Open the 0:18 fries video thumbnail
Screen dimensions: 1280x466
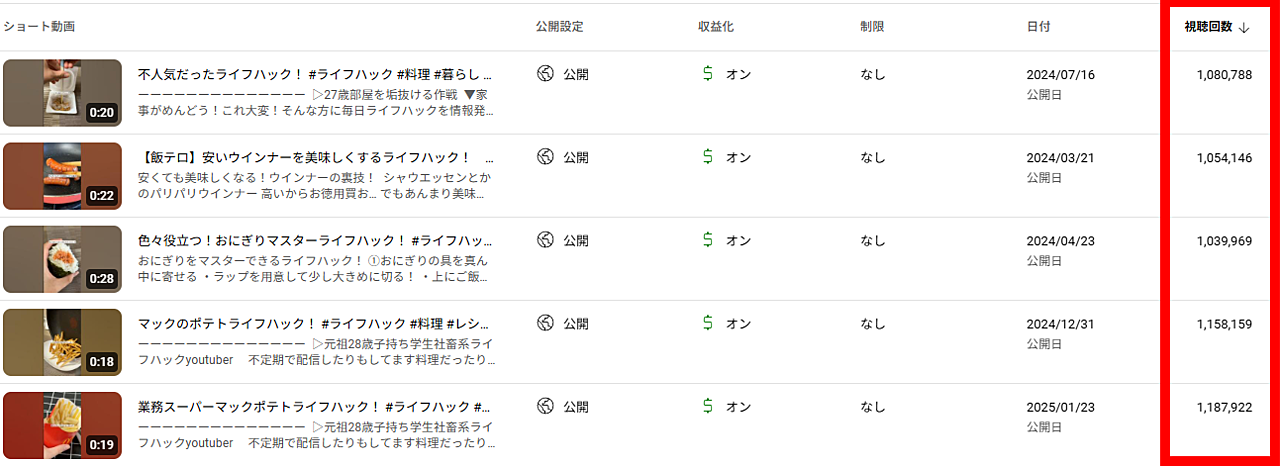click(62, 342)
